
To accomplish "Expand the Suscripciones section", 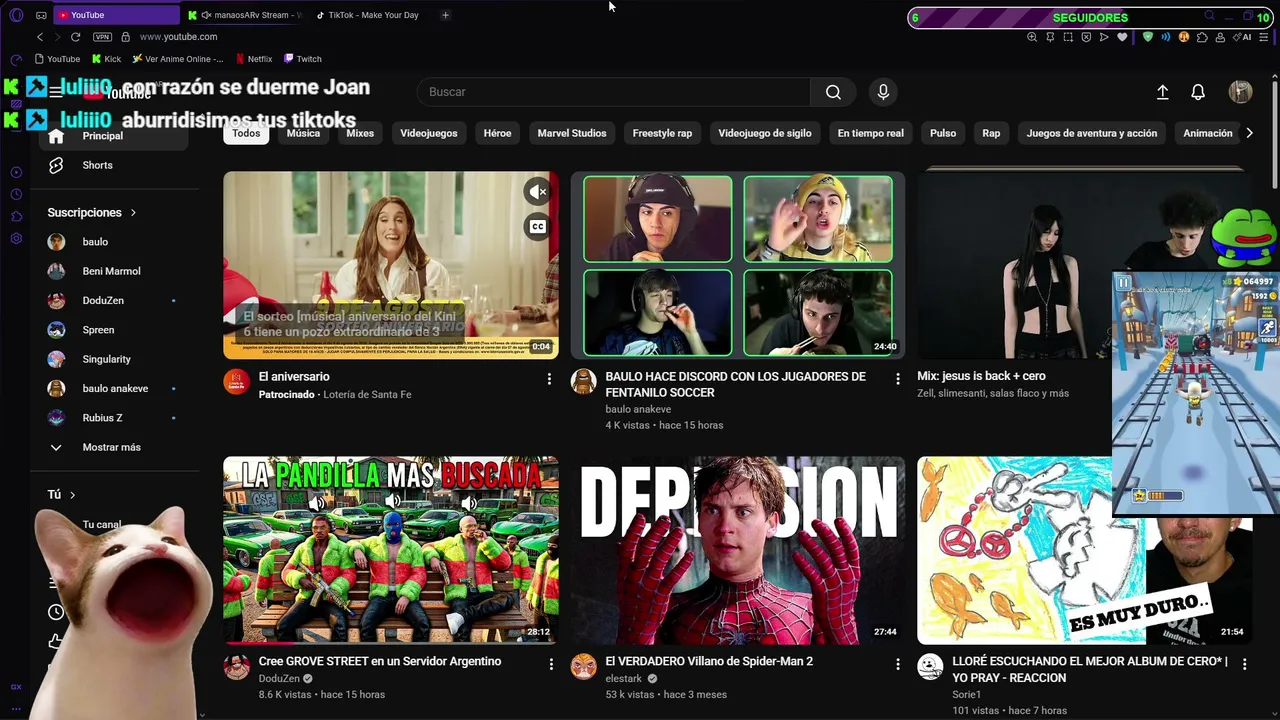I will click(92, 213).
